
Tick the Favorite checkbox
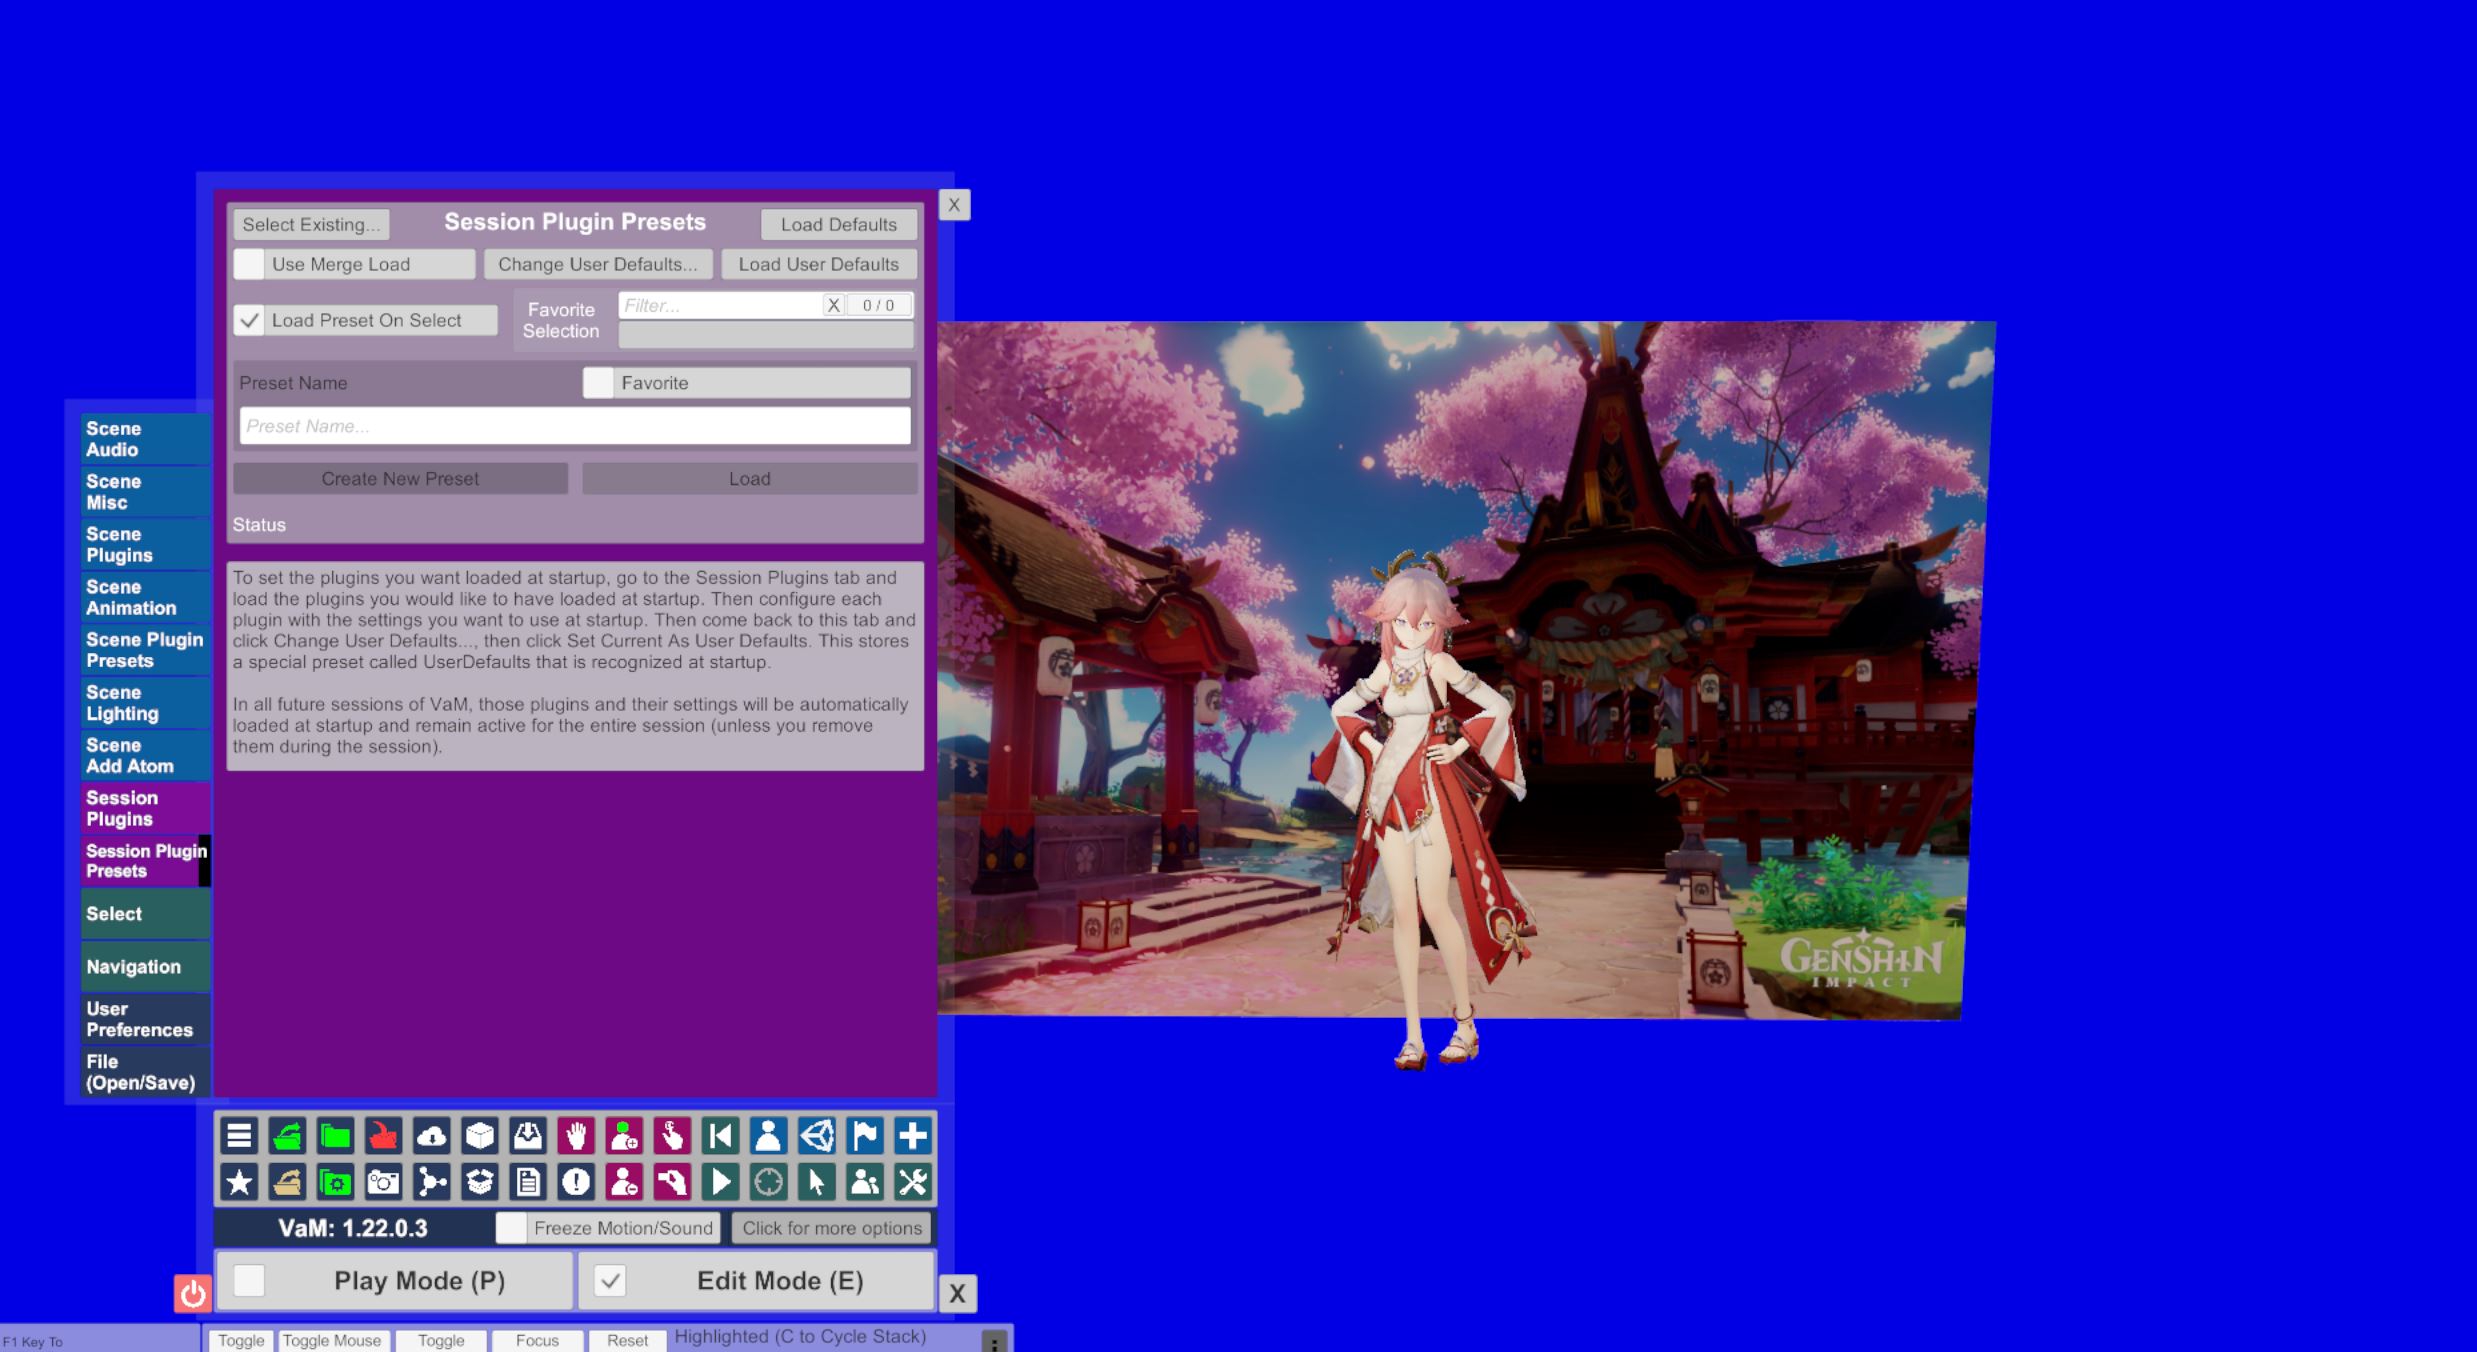[598, 383]
